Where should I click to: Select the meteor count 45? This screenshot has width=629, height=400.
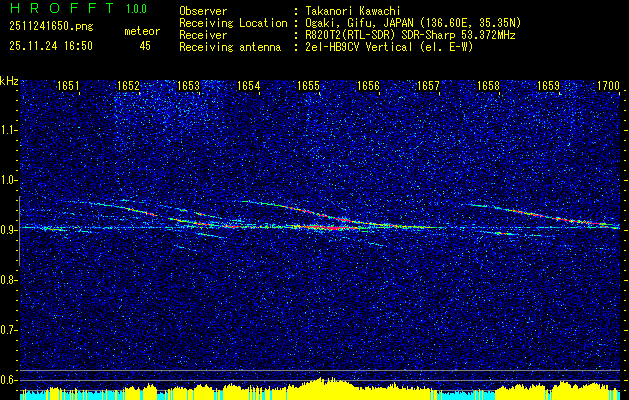(x=145, y=46)
